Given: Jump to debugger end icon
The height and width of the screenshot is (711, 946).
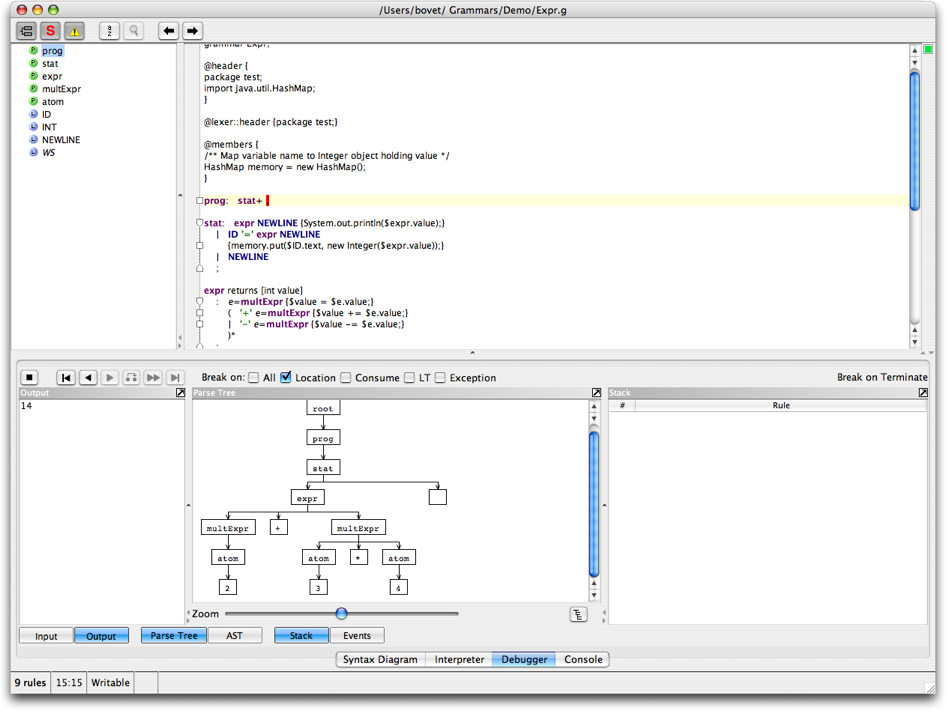Looking at the screenshot, I should [175, 378].
